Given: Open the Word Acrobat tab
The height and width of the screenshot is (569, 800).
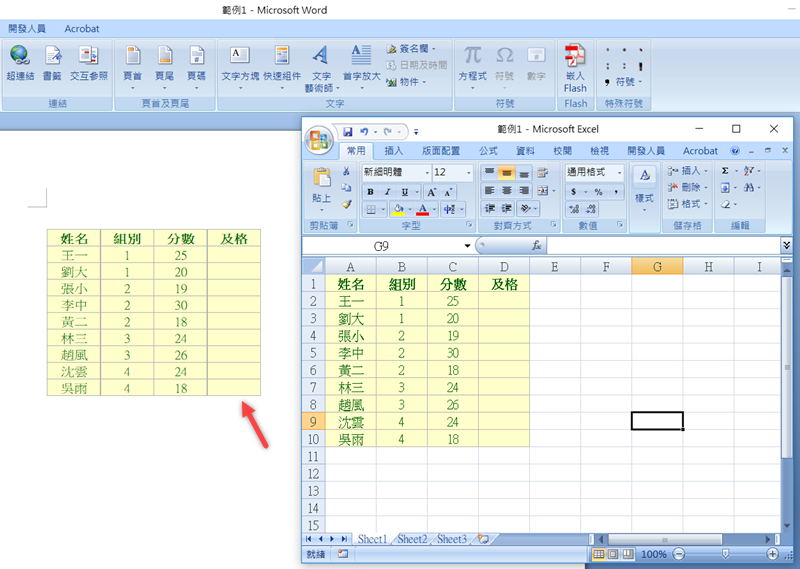Looking at the screenshot, I should 82,29.
